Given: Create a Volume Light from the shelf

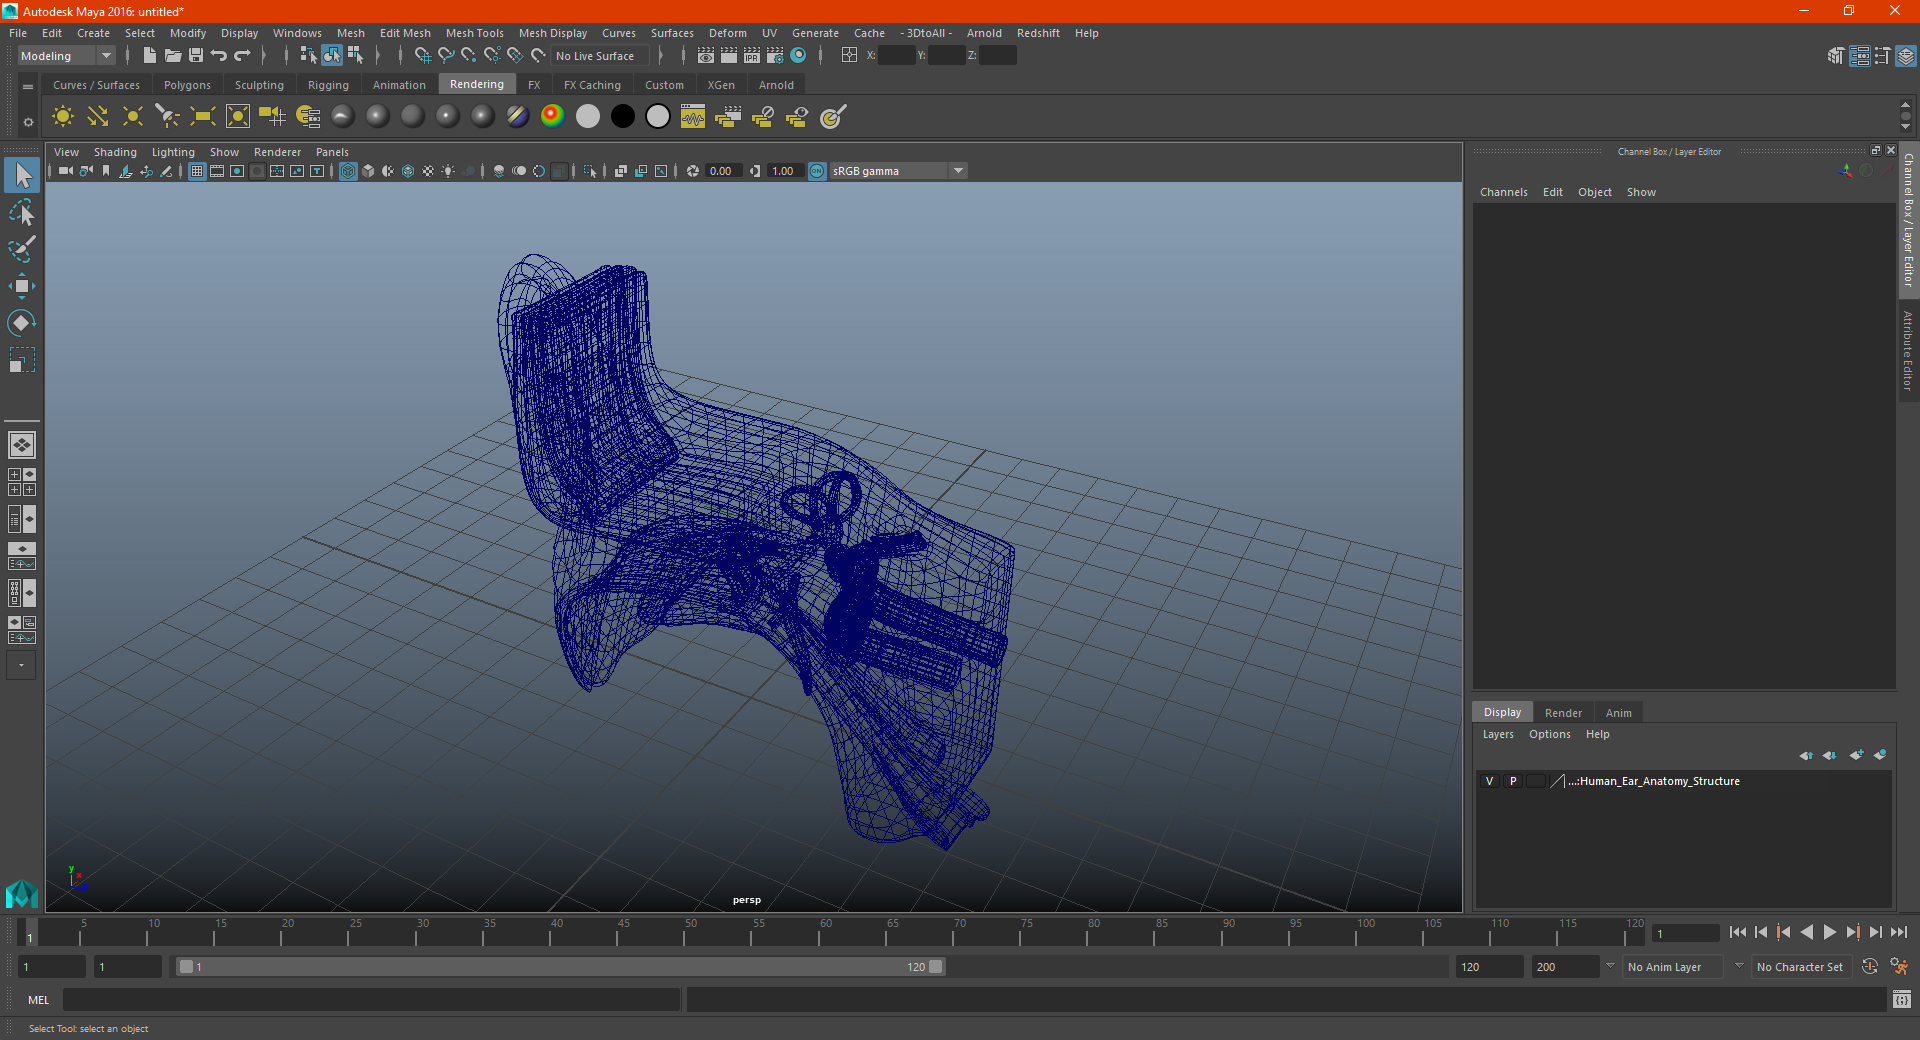Looking at the screenshot, I should point(238,117).
